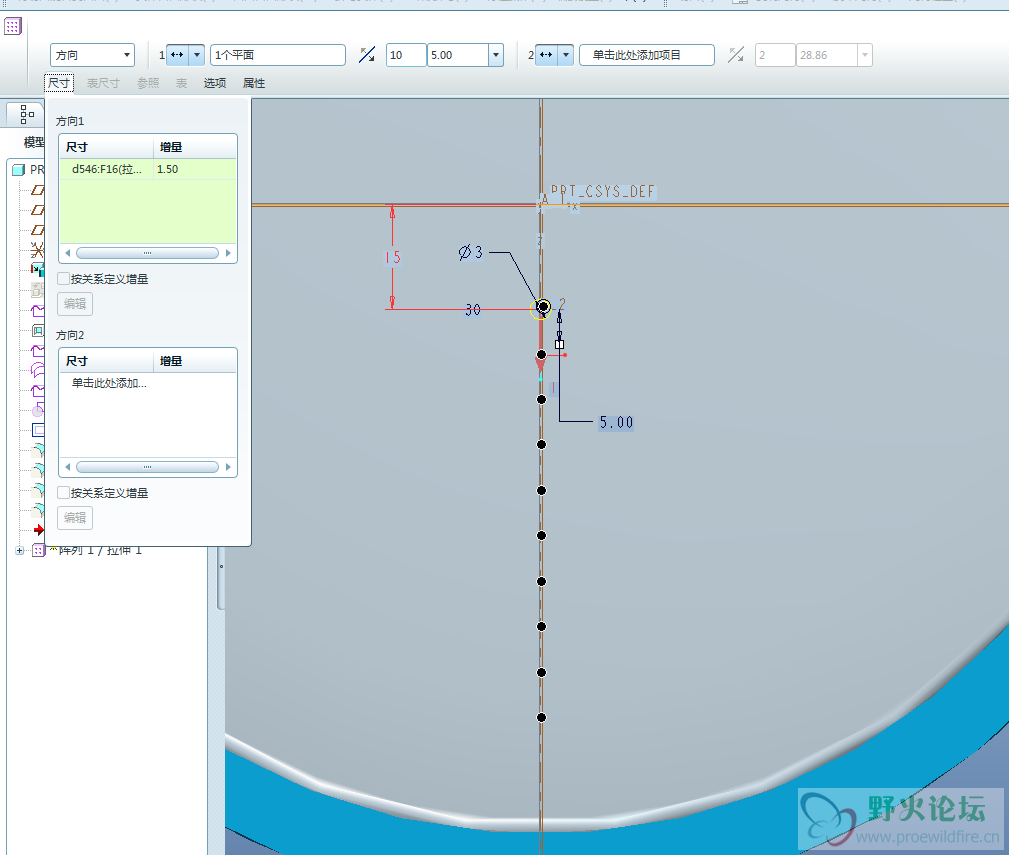This screenshot has height=855, width=1009.
Task: Click the 5.00 spacing dimension in the viewport
Action: click(x=616, y=422)
